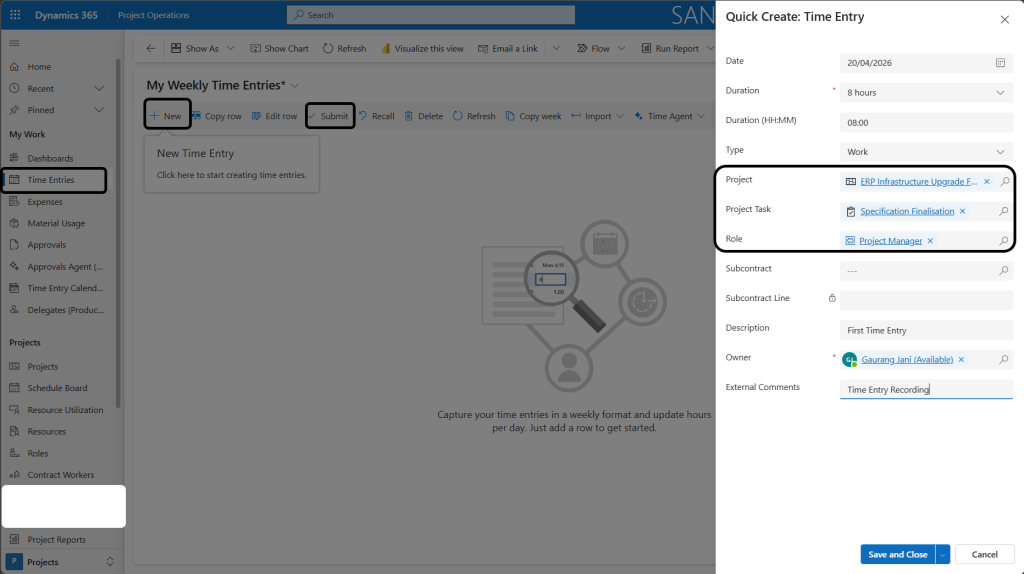Open the Dynamics 365 app launcher
The width and height of the screenshot is (1024, 574).
click(x=15, y=15)
